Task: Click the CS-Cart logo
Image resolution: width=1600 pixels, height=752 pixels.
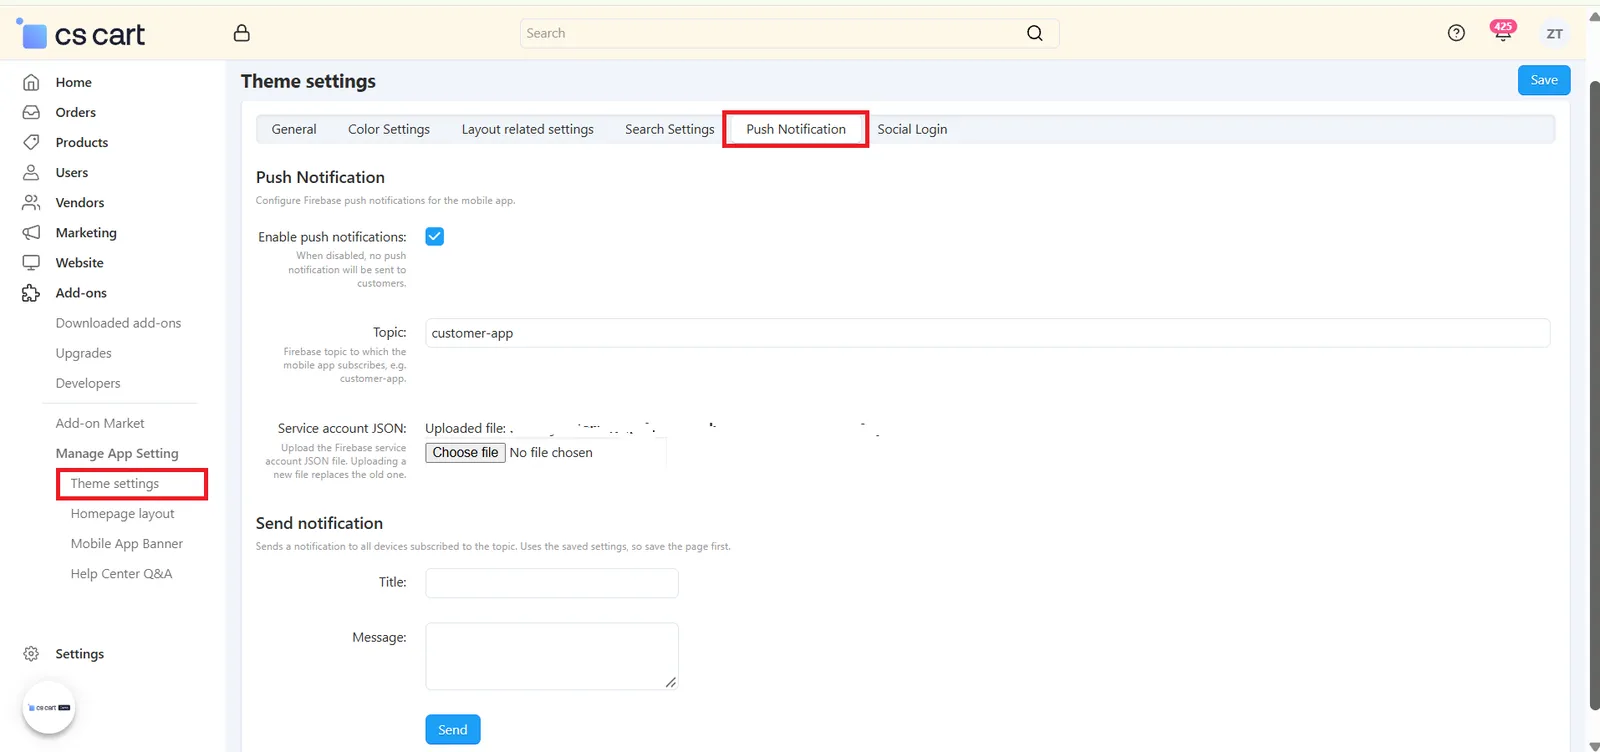Action: [x=81, y=35]
